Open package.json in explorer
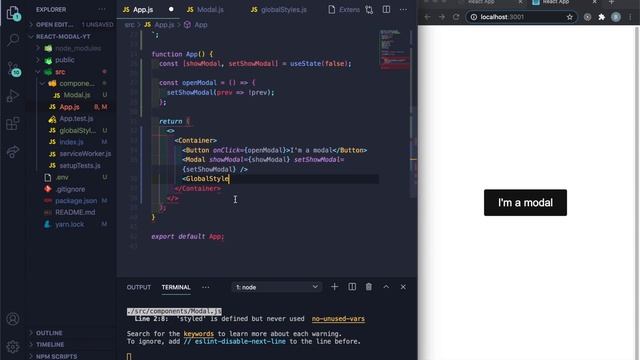This screenshot has height=360, width=640. 72,201
